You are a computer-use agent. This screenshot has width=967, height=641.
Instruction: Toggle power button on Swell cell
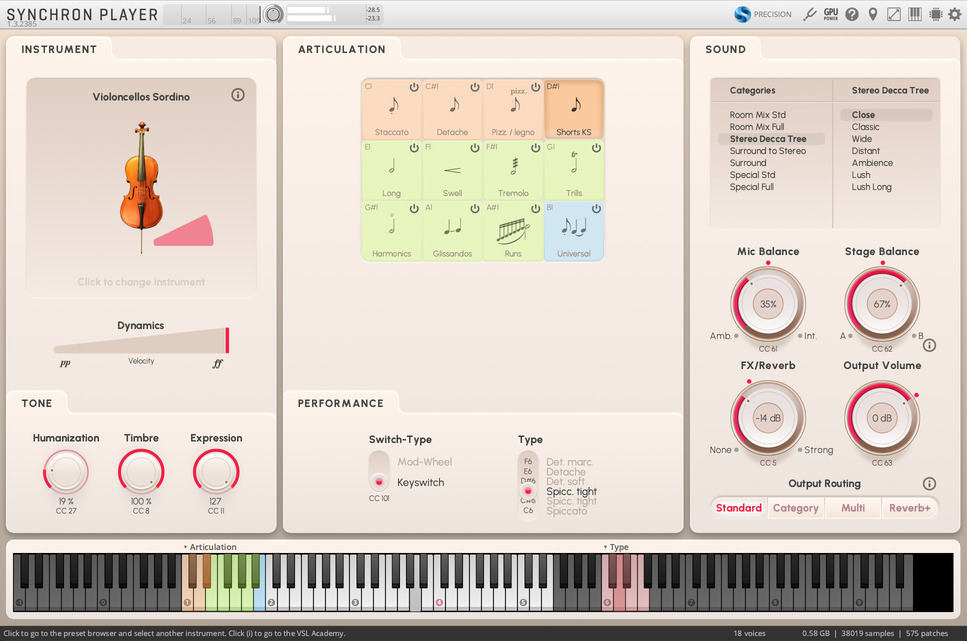tap(474, 148)
